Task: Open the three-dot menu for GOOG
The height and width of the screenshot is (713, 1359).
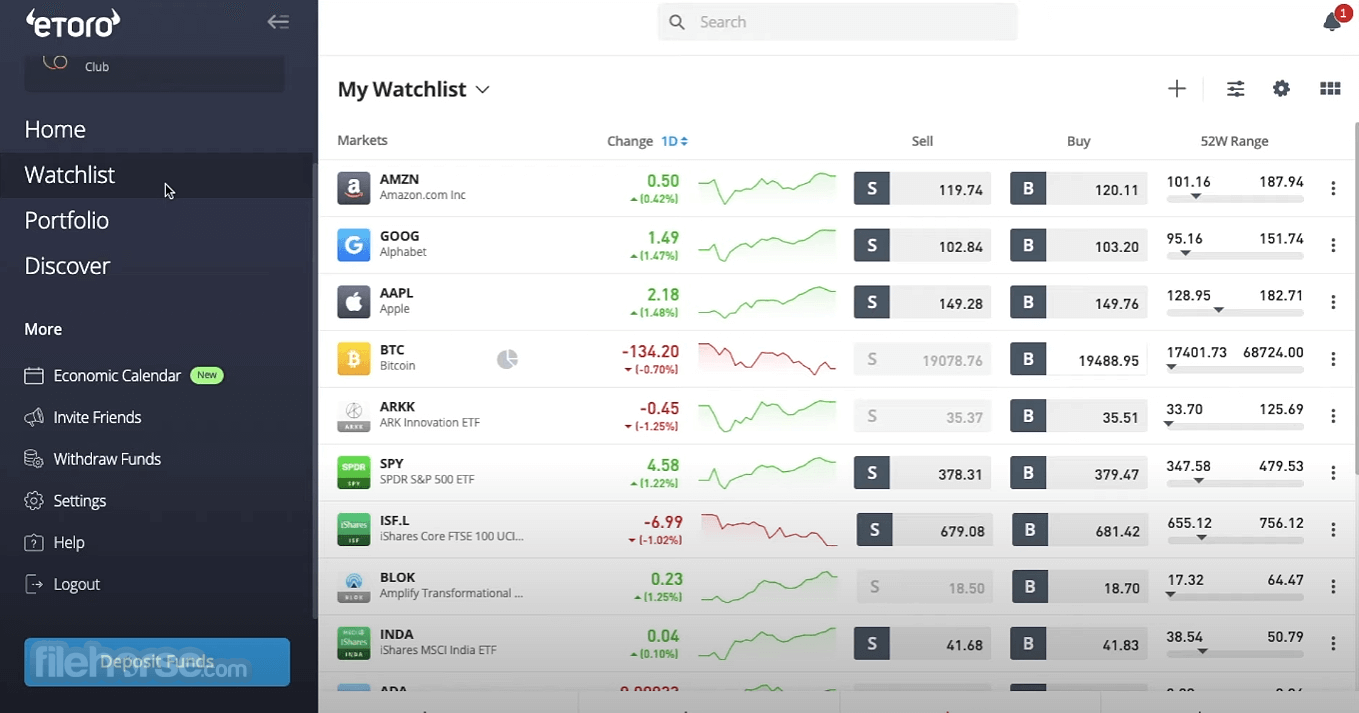Action: pyautogui.click(x=1333, y=245)
